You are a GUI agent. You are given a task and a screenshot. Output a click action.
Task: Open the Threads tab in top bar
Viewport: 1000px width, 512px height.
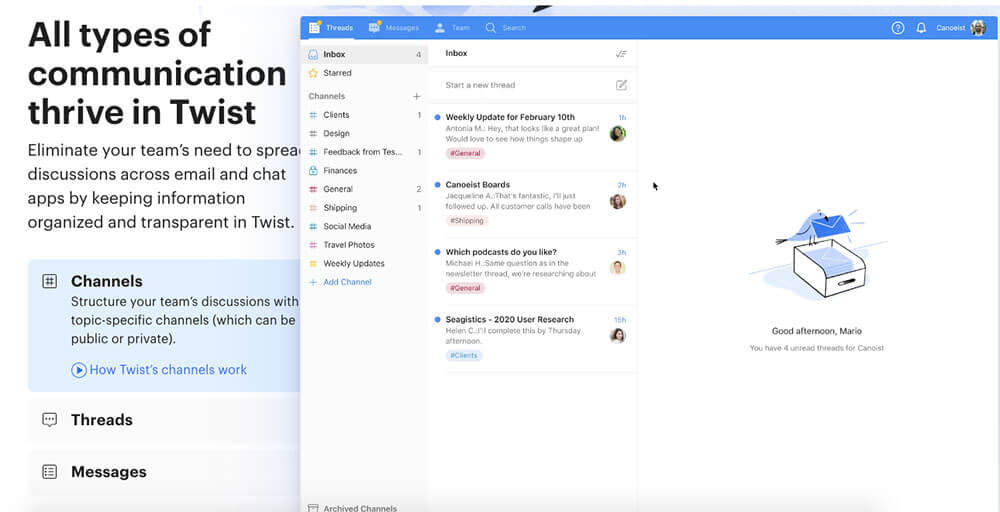click(330, 28)
